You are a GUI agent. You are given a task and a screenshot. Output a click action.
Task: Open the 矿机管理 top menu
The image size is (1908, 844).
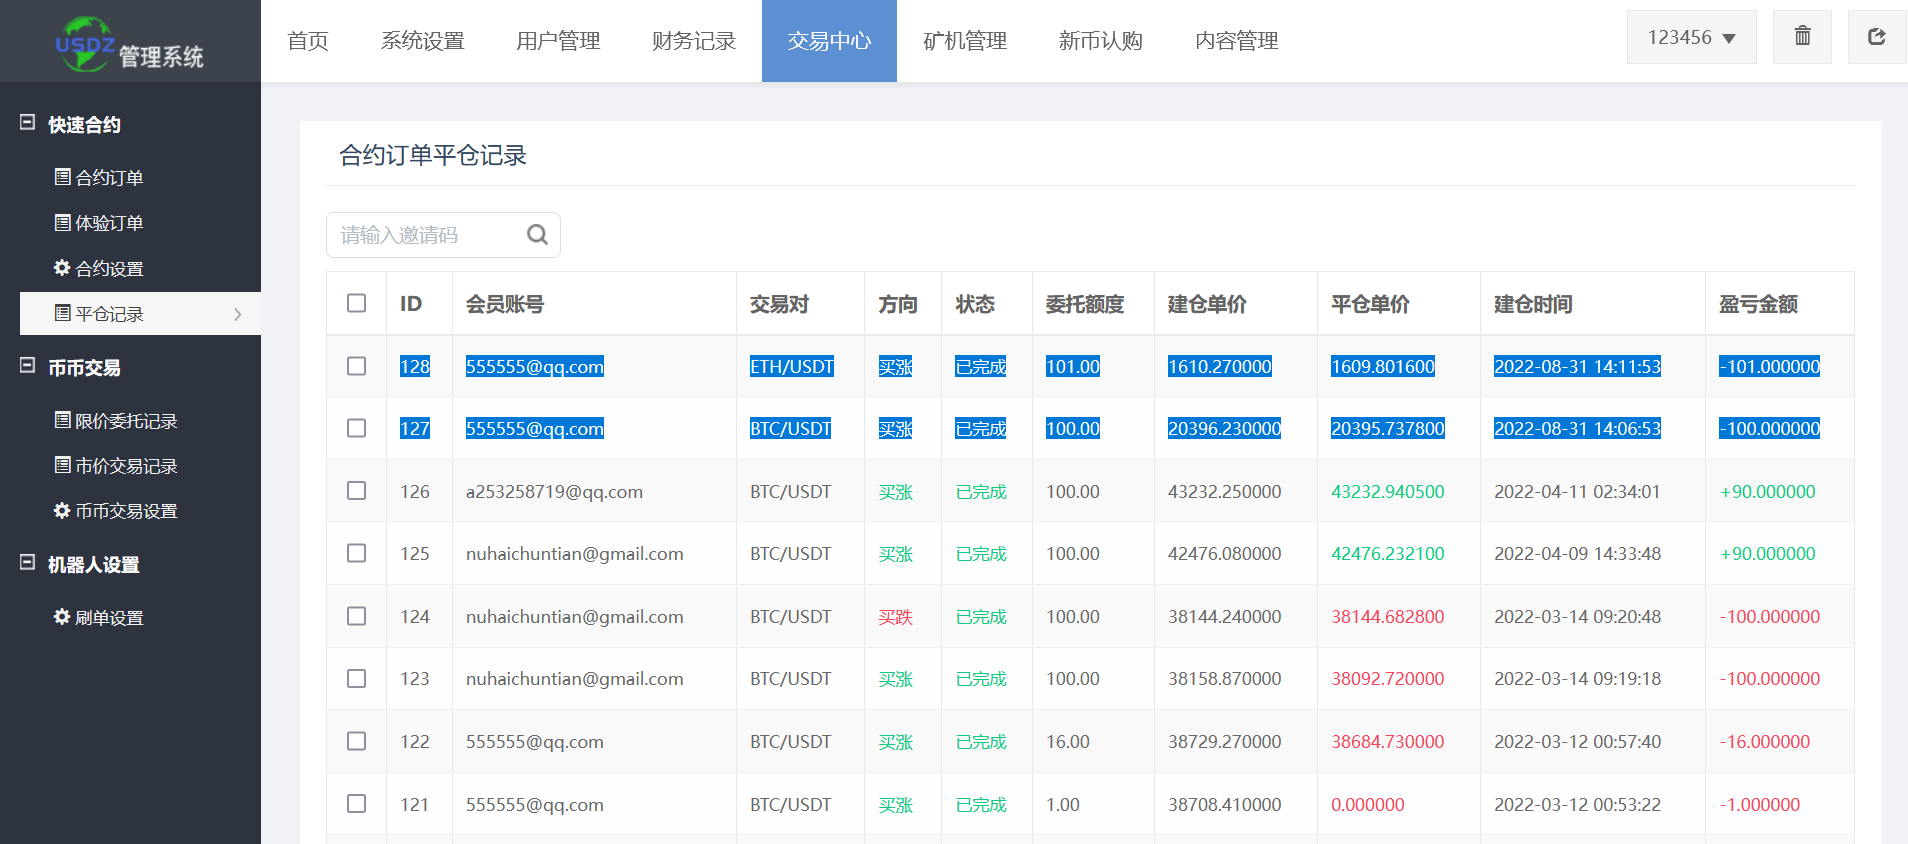[x=964, y=41]
